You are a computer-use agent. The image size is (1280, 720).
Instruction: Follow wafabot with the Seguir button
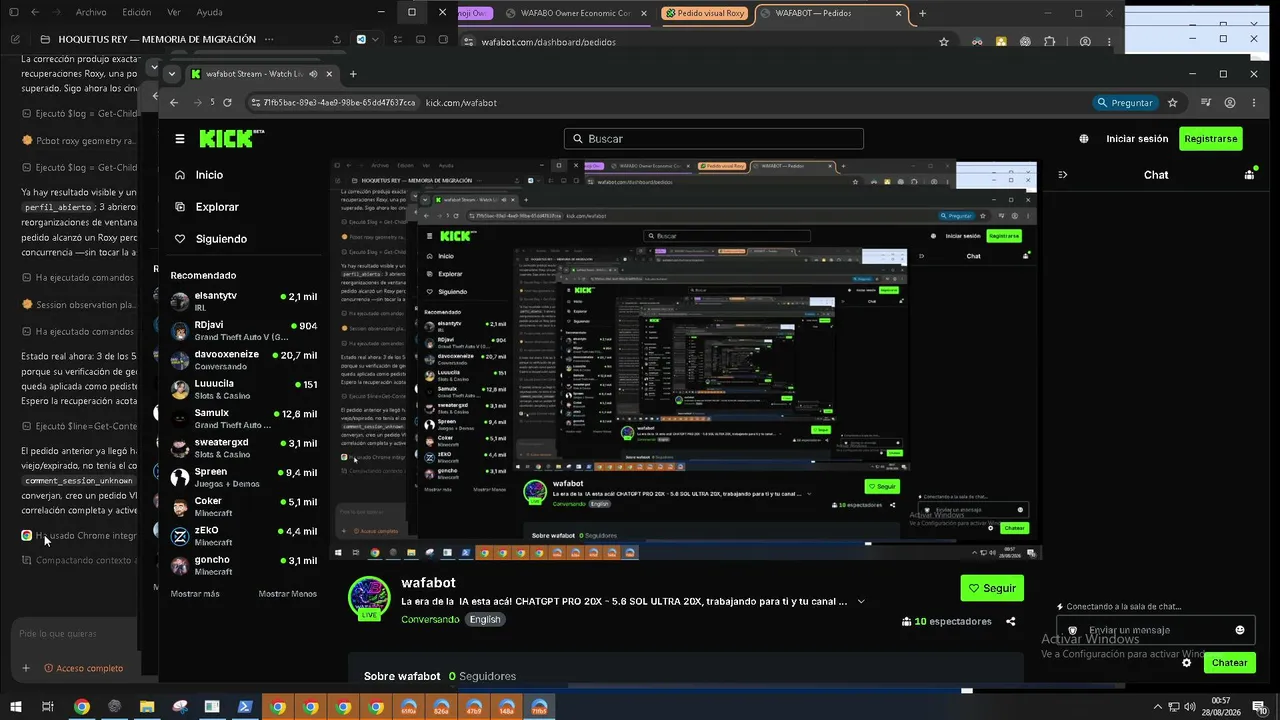pyautogui.click(x=992, y=588)
